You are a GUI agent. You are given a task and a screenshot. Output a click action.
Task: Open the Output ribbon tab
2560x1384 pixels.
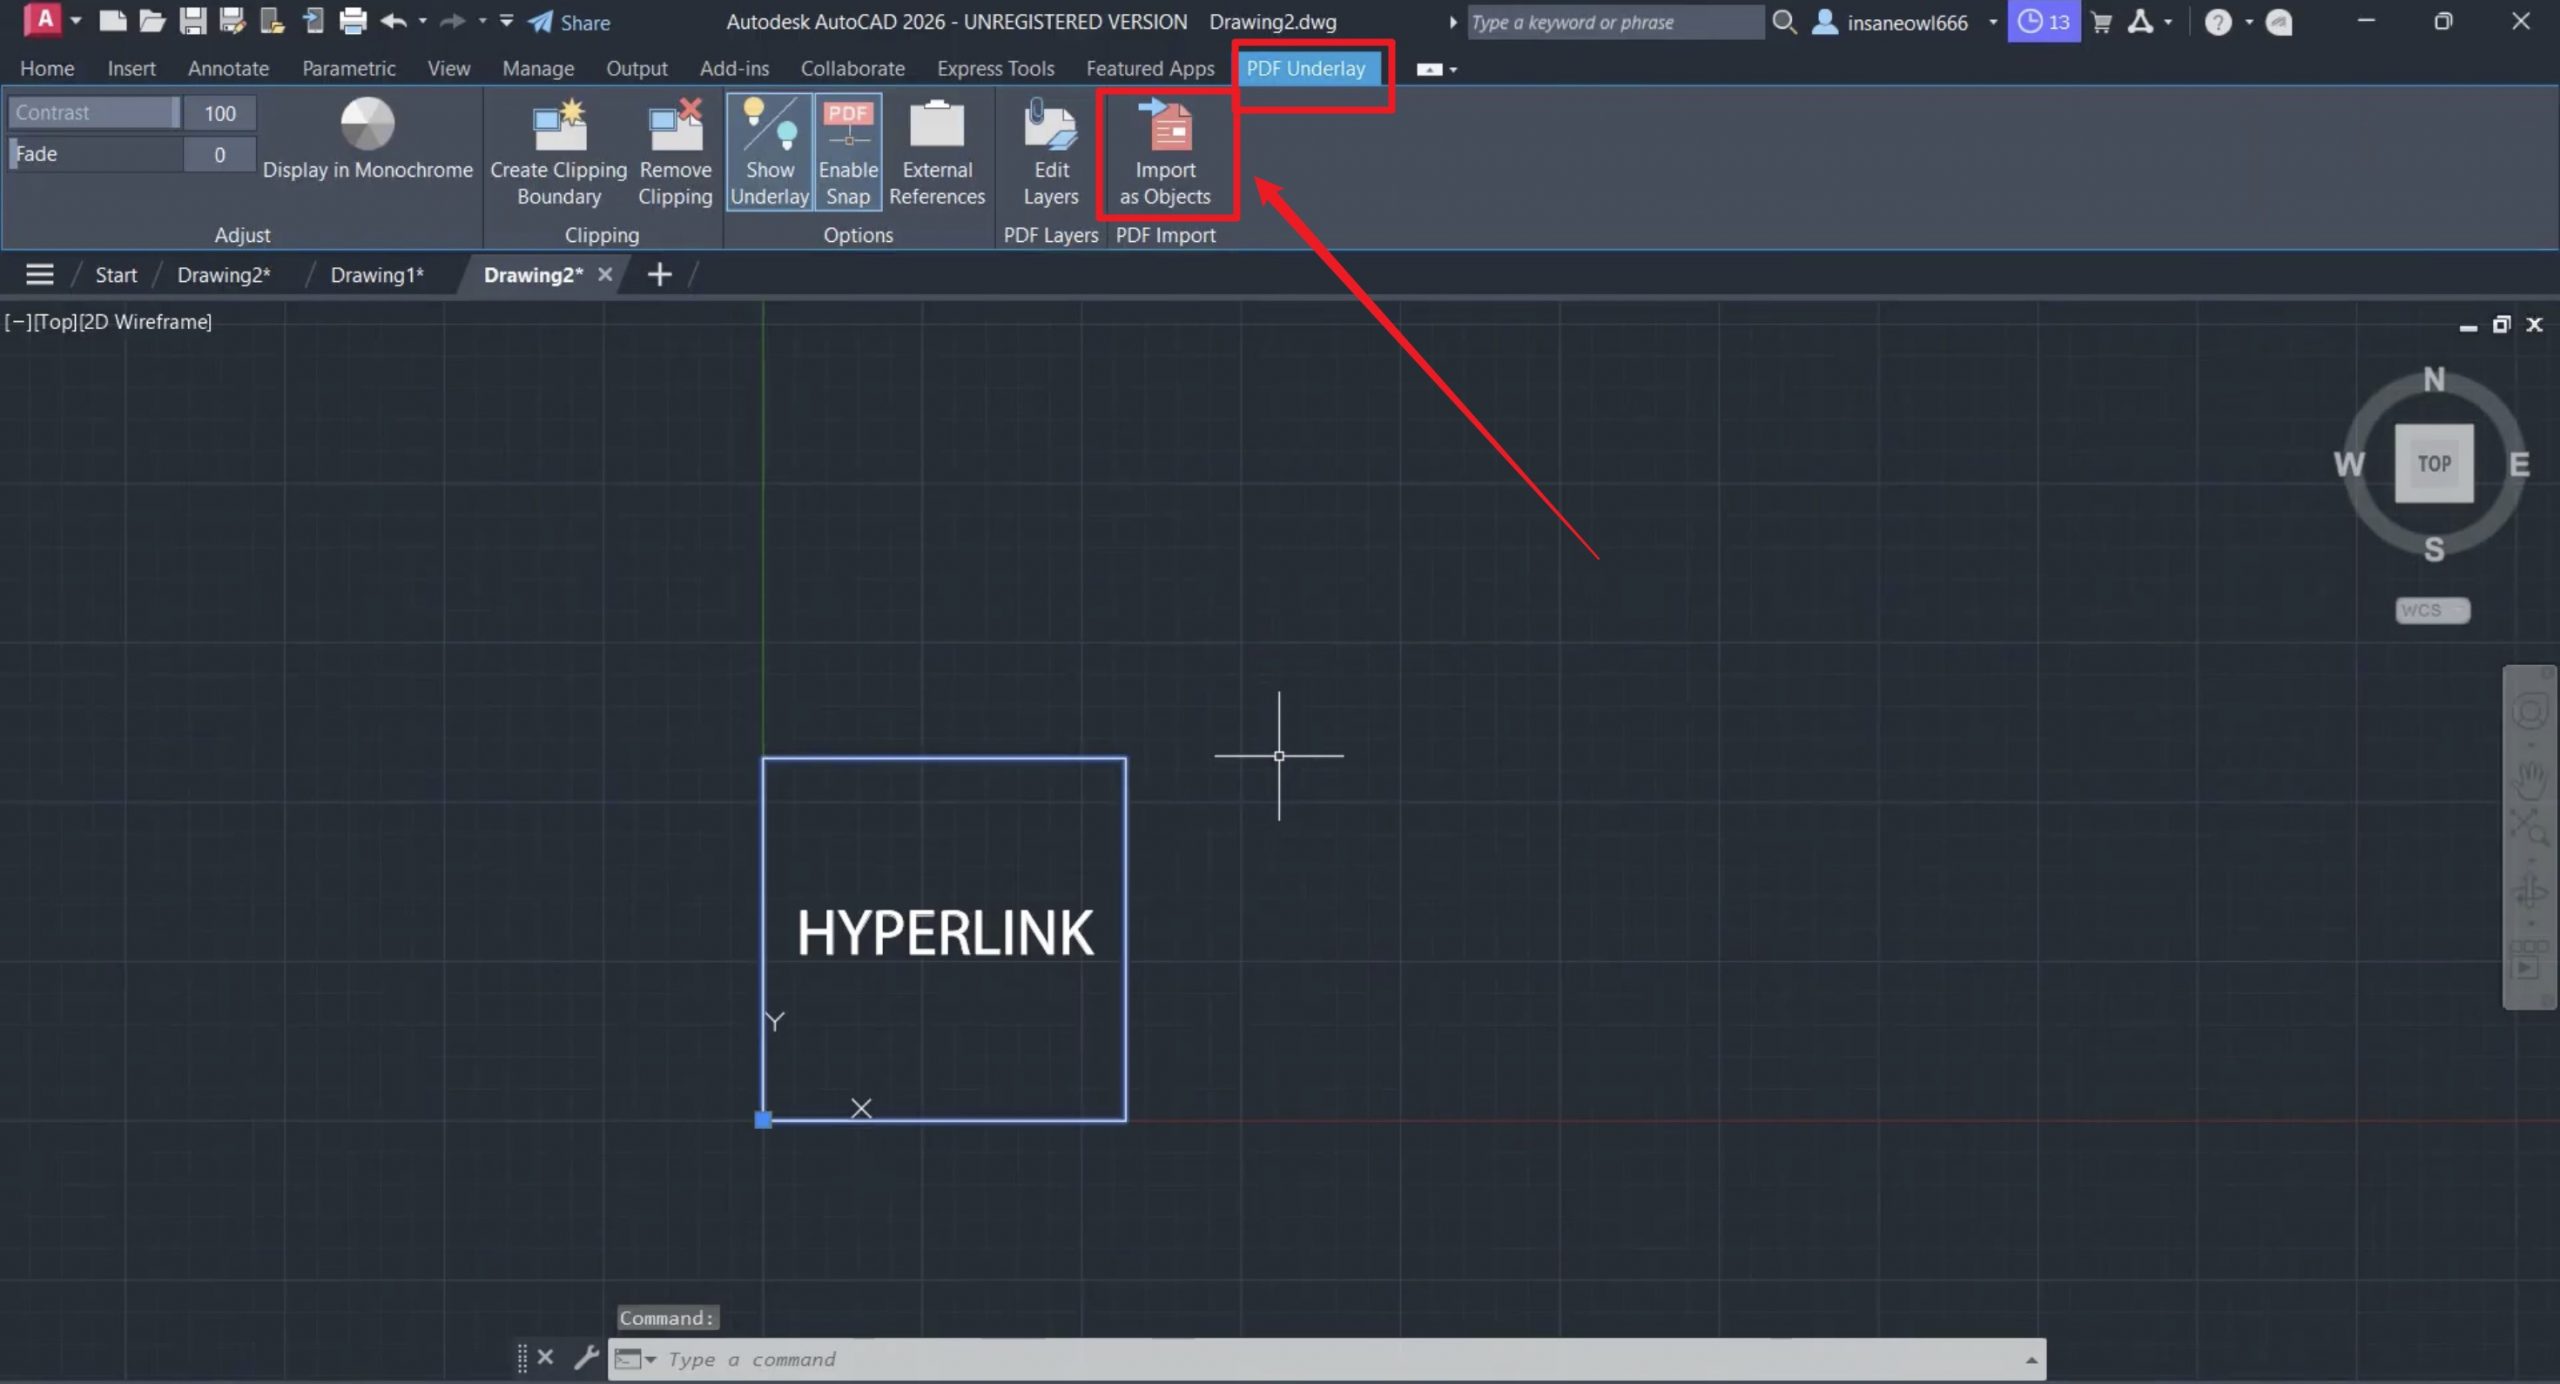pyautogui.click(x=636, y=68)
